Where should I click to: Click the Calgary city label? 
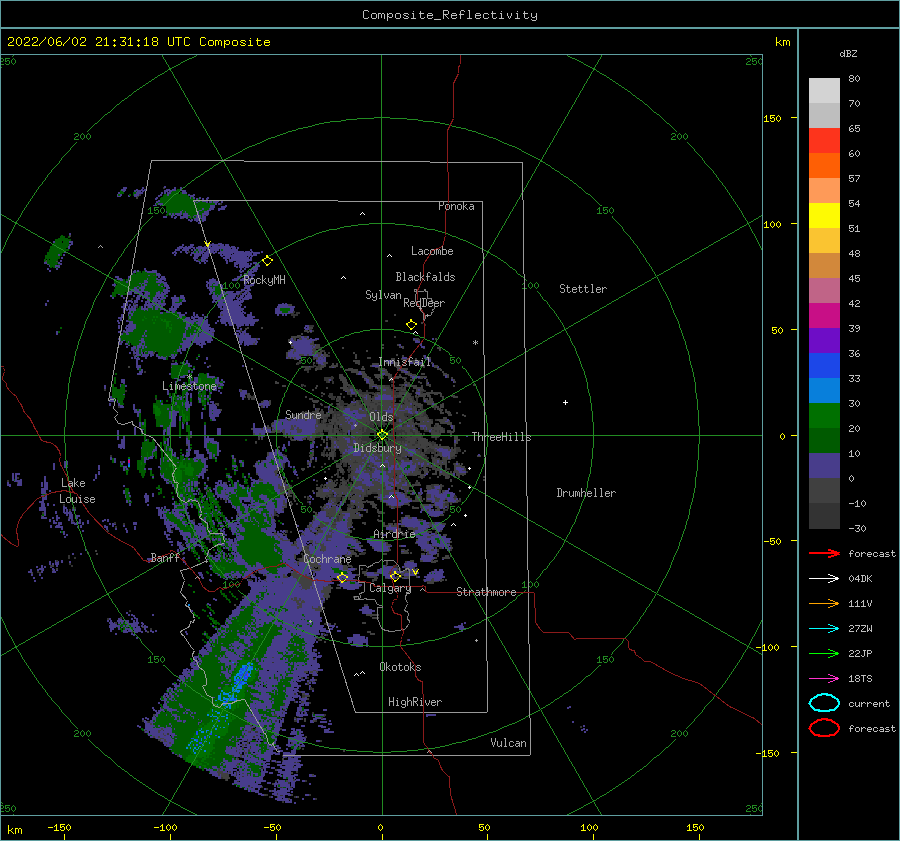(x=390, y=588)
